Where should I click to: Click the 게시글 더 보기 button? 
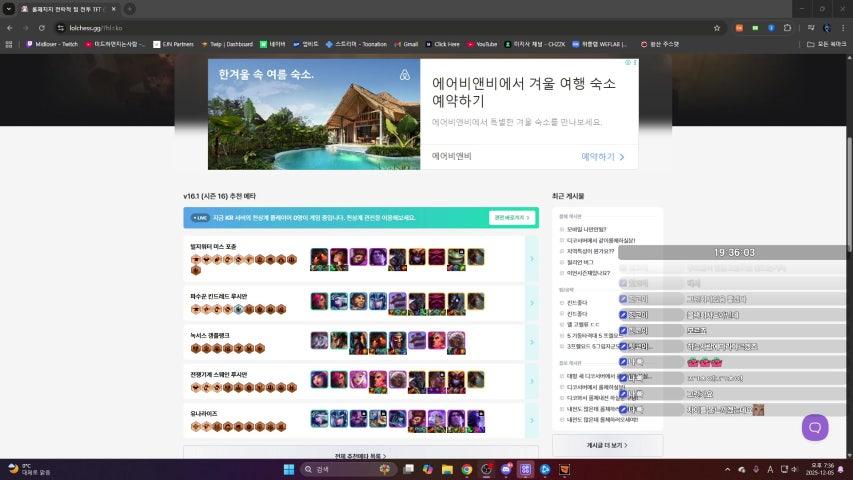point(607,445)
